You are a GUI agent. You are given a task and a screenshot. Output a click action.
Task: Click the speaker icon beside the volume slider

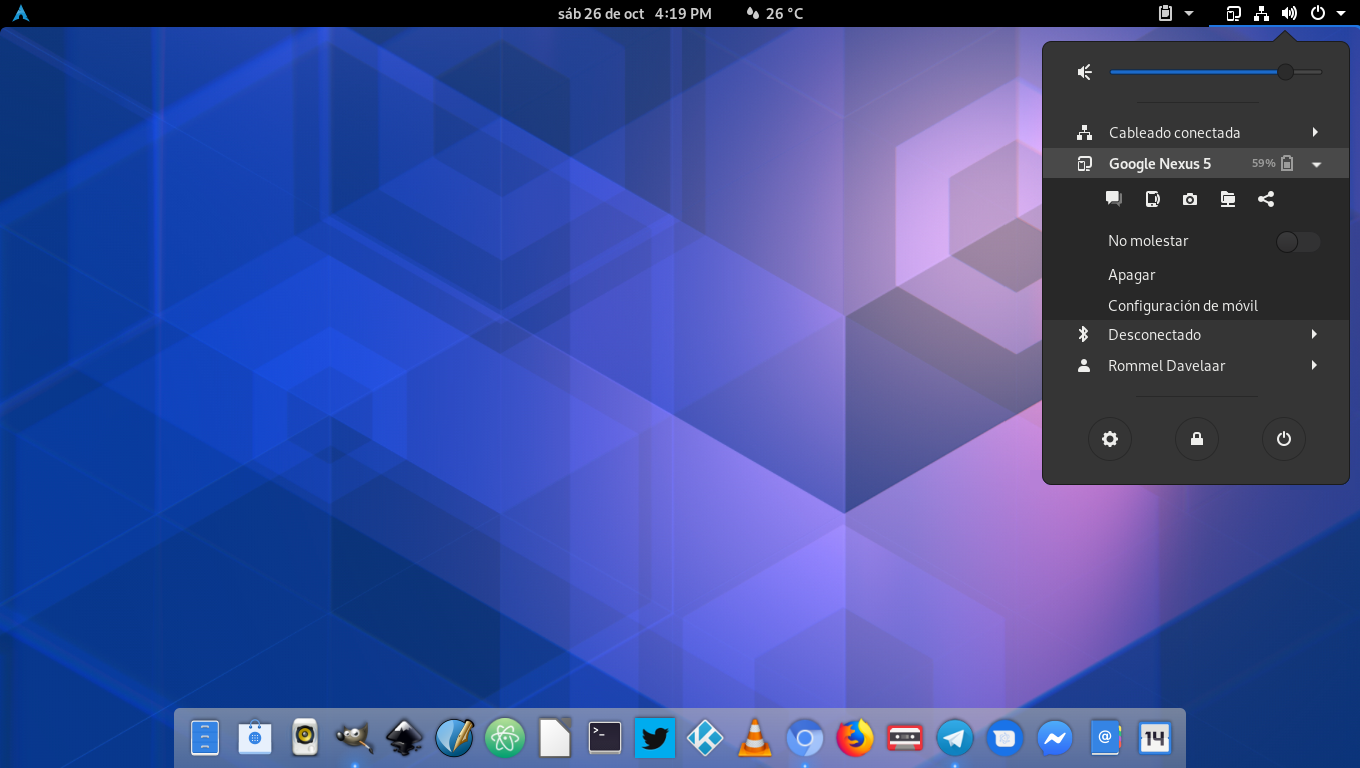click(x=1084, y=72)
